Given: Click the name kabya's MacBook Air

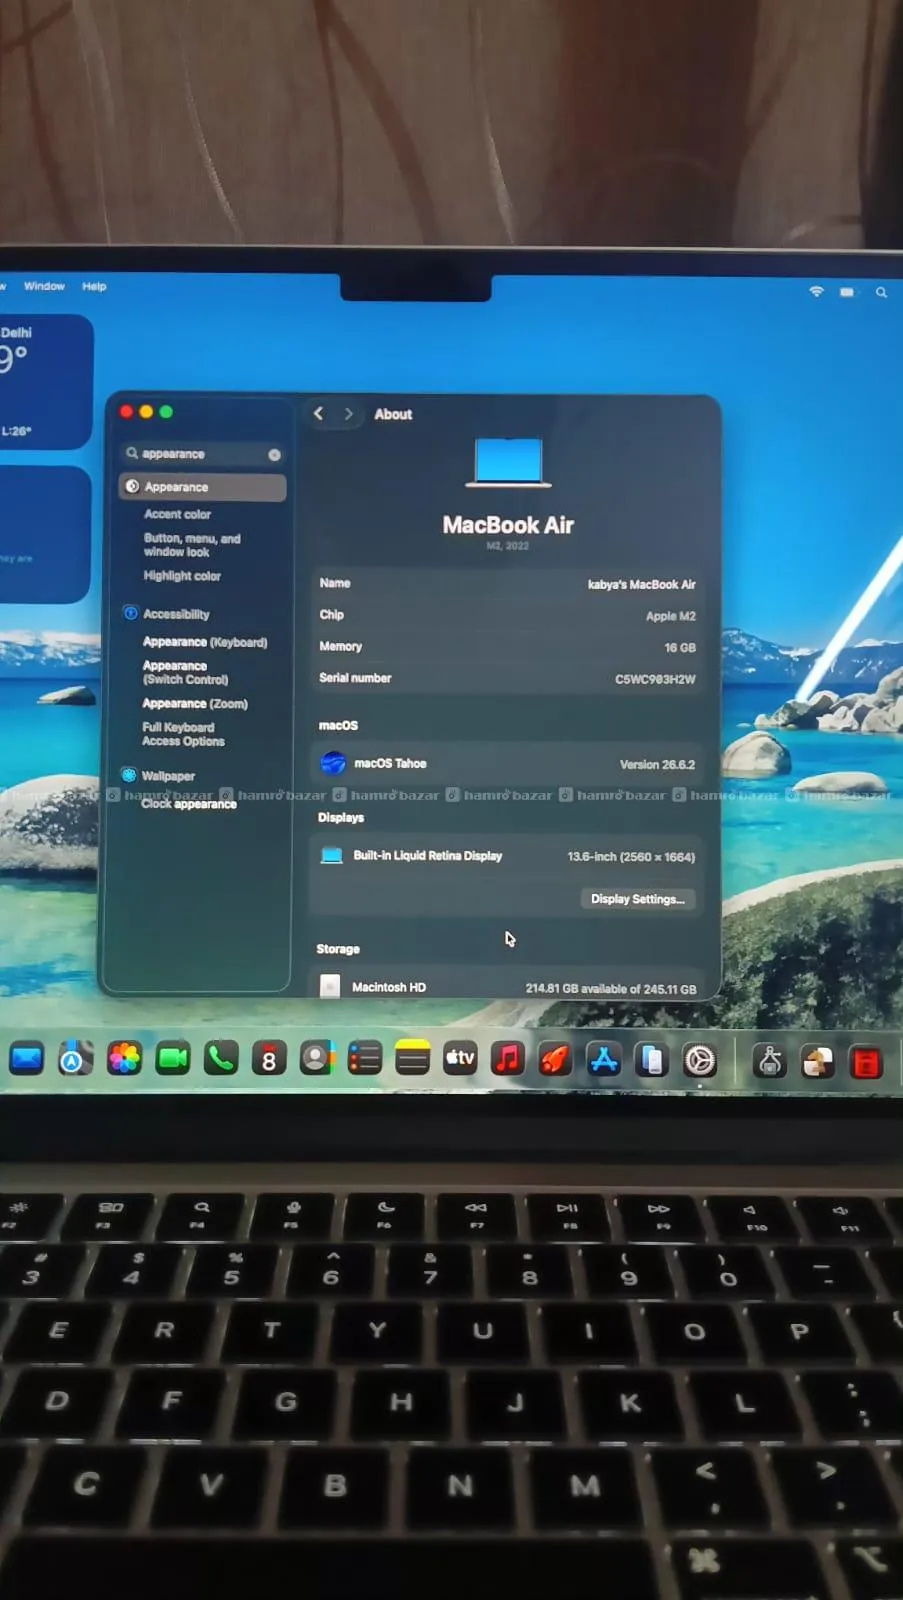Looking at the screenshot, I should (641, 584).
